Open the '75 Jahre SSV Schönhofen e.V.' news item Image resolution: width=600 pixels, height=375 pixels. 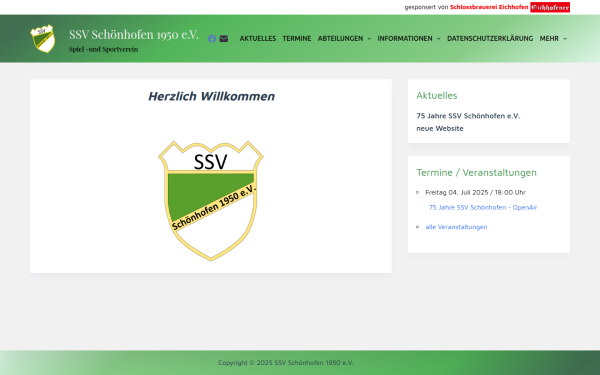point(468,116)
